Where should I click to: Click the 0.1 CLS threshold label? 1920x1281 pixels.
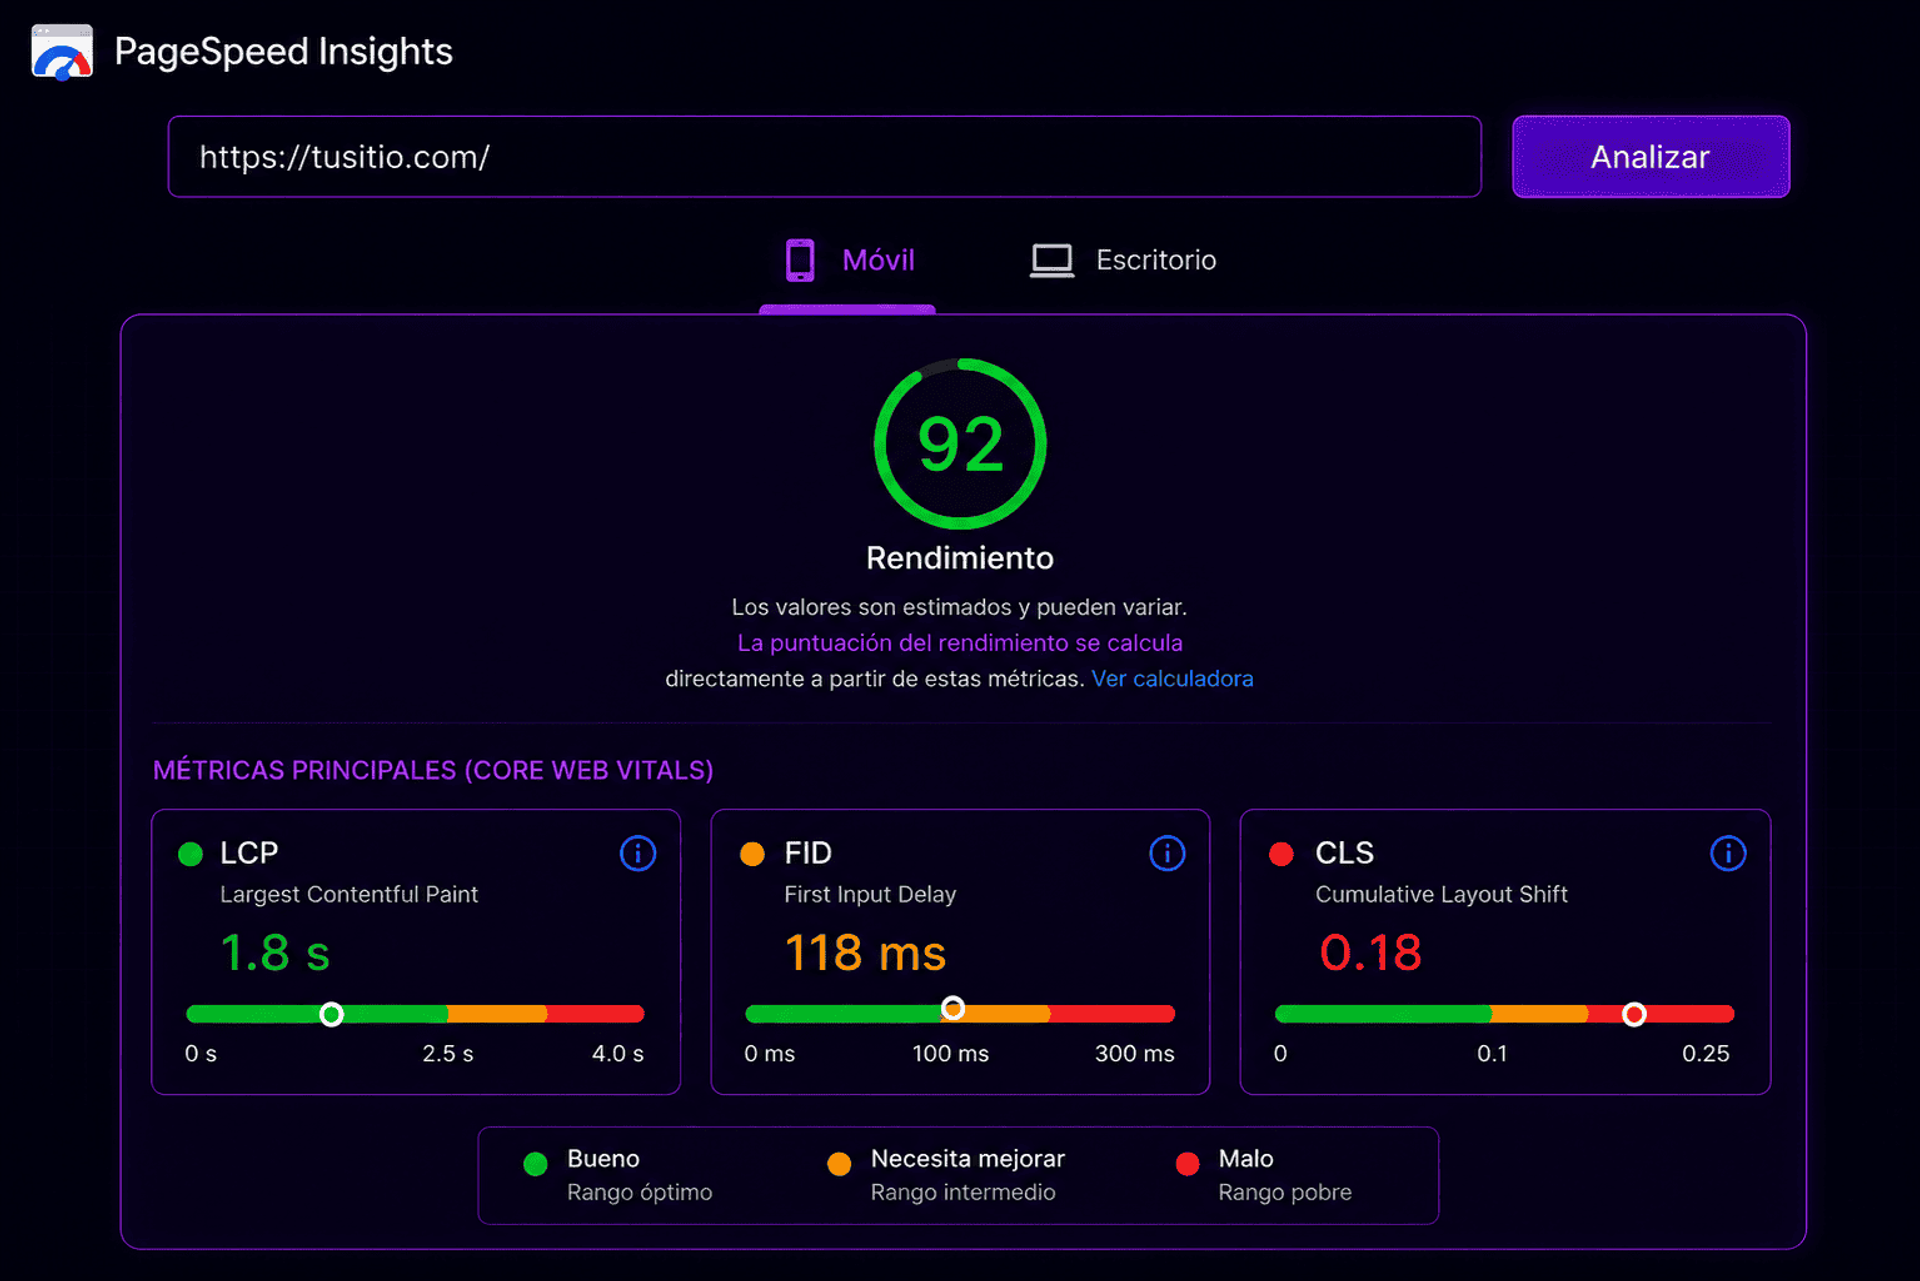pyautogui.click(x=1491, y=1054)
